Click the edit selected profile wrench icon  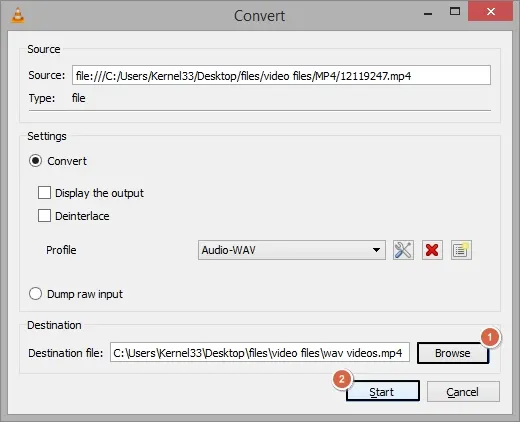pyautogui.click(x=403, y=250)
